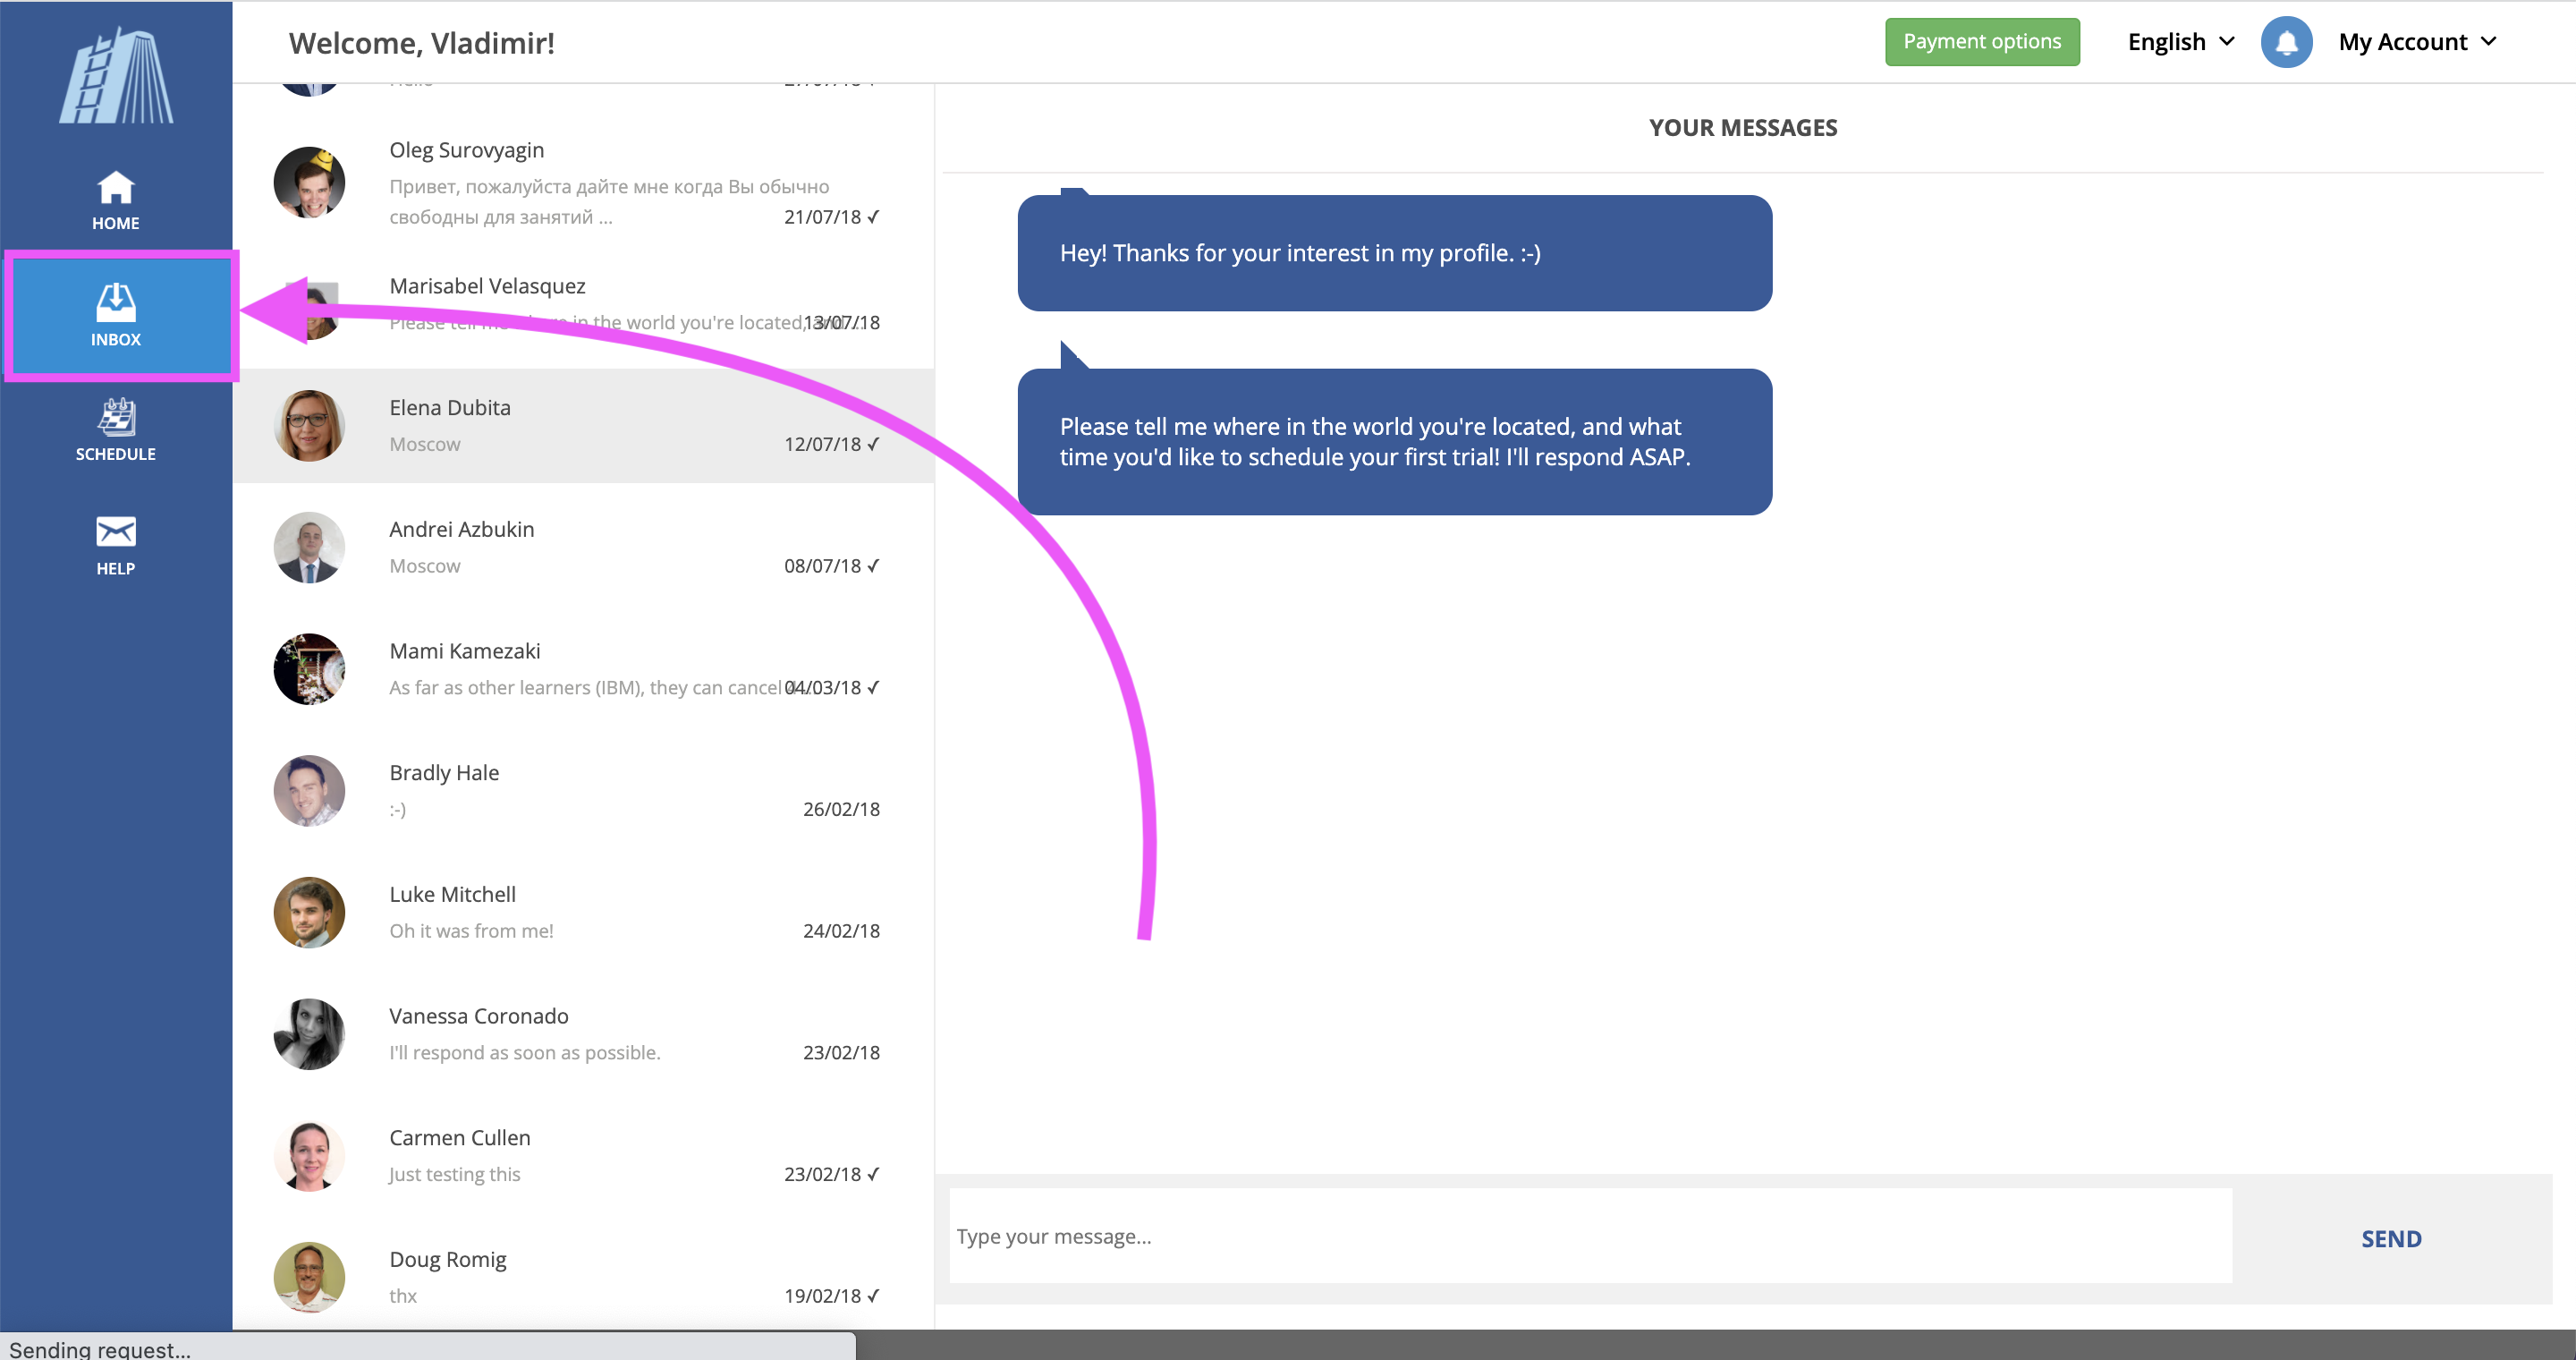Click the Type your message input field

pyautogui.click(x=1590, y=1236)
